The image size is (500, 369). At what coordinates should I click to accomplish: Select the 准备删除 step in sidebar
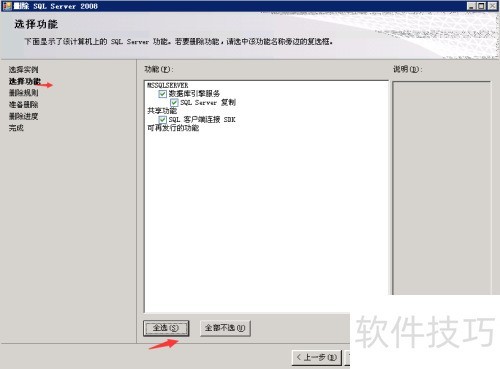click(x=23, y=105)
